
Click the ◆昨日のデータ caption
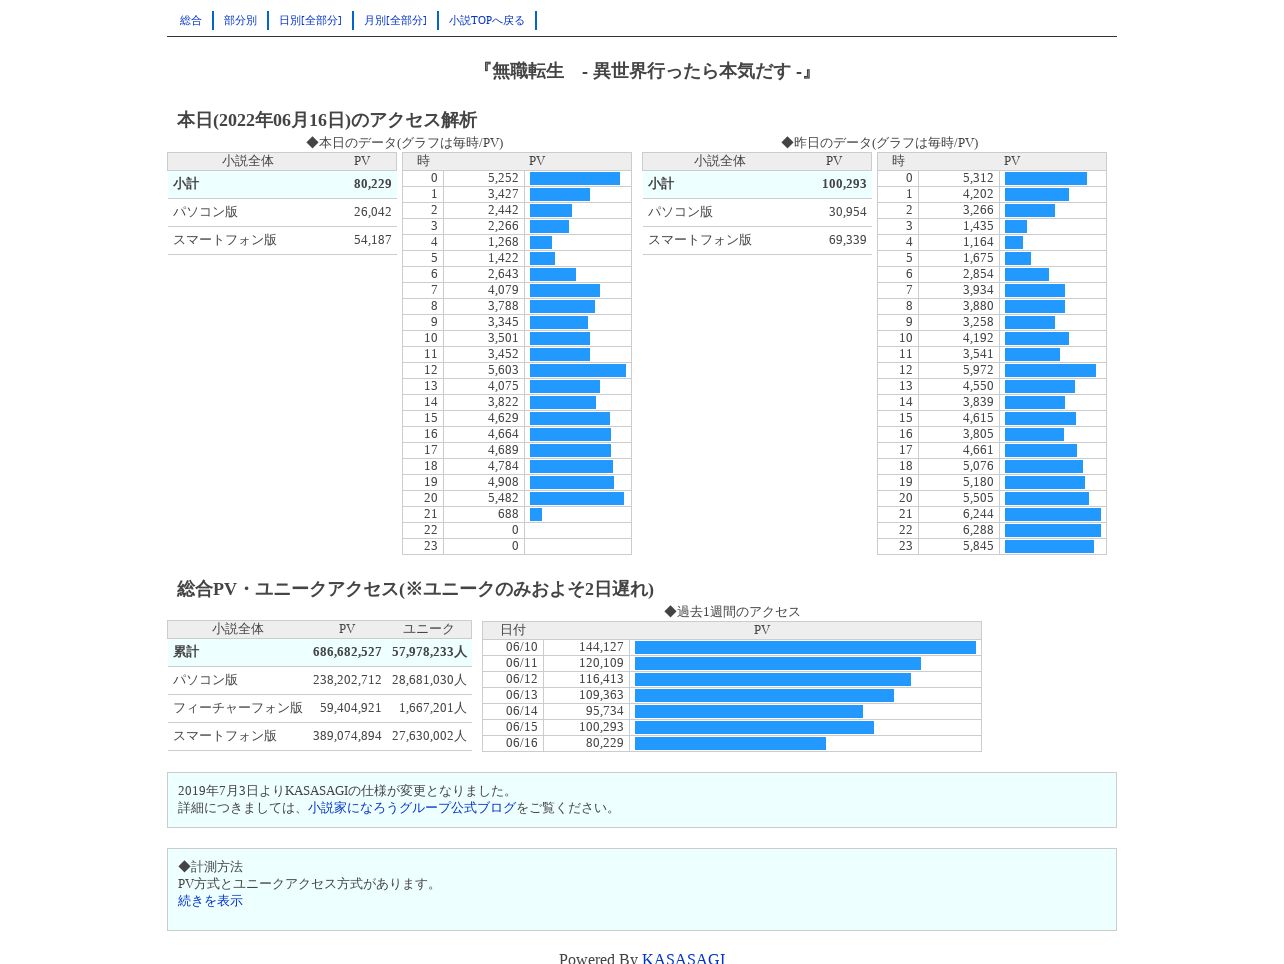pos(880,143)
